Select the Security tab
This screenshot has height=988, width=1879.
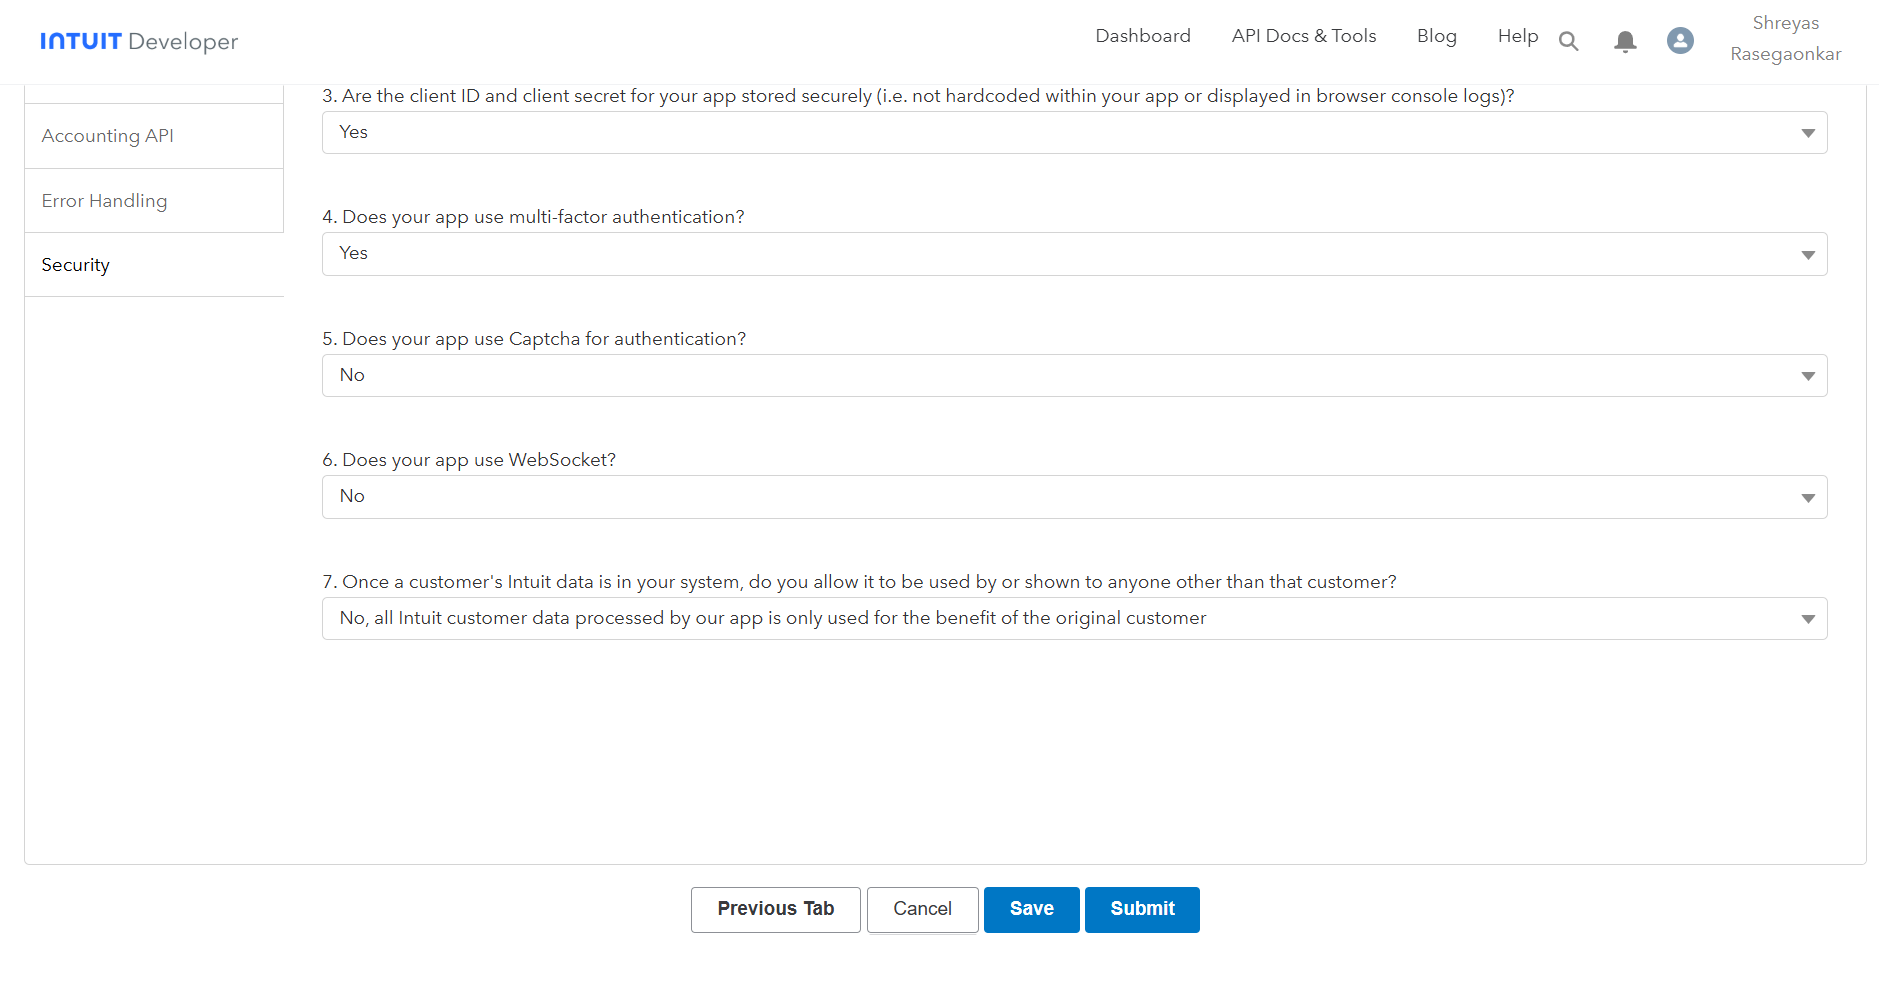pos(76,265)
